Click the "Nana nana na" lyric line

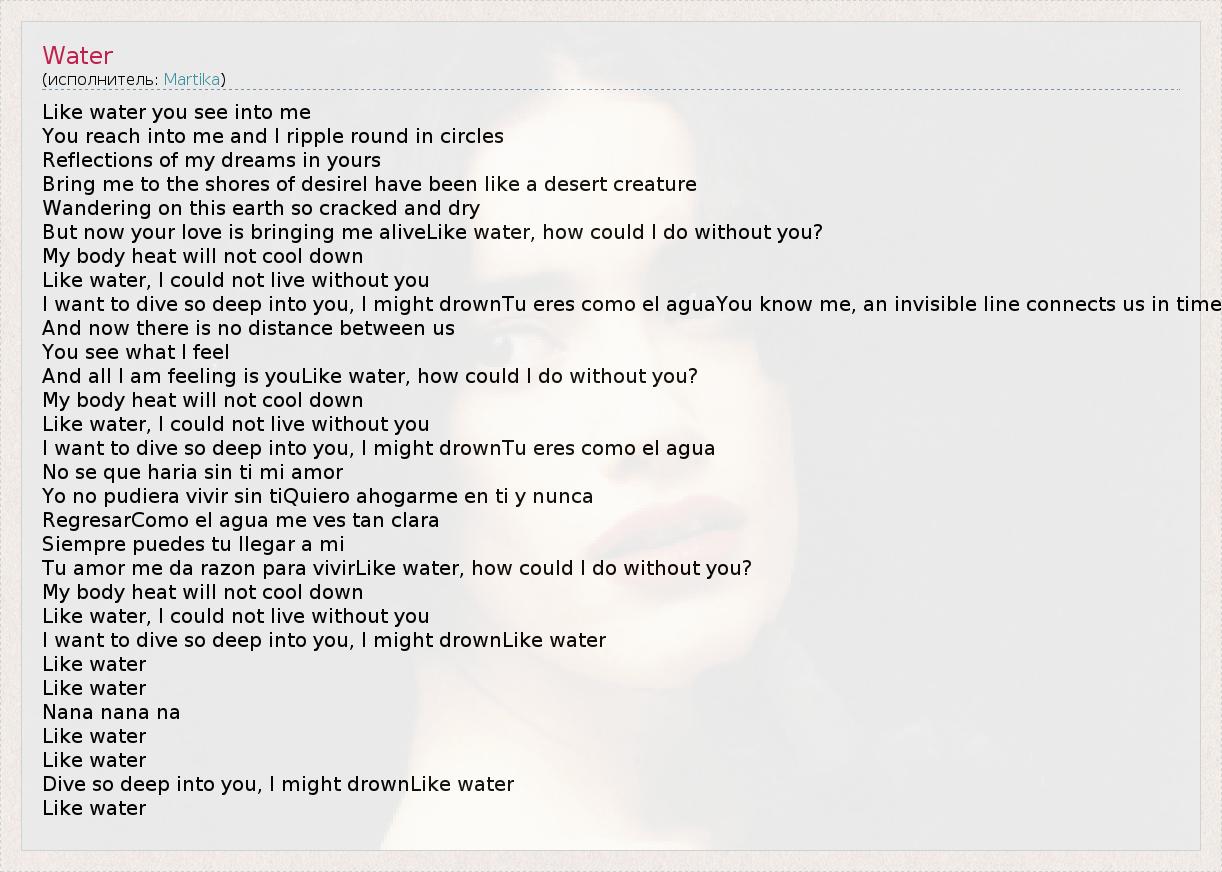(x=111, y=712)
